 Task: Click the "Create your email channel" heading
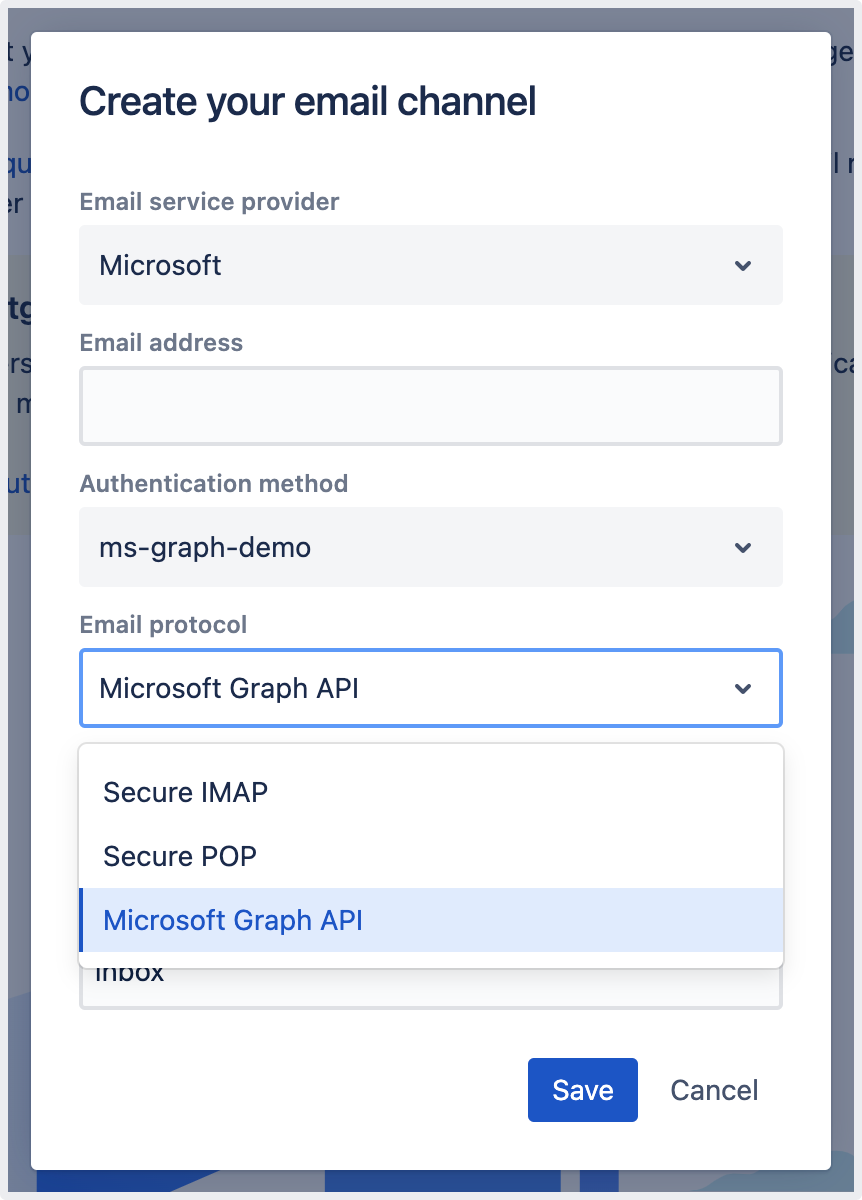point(308,102)
